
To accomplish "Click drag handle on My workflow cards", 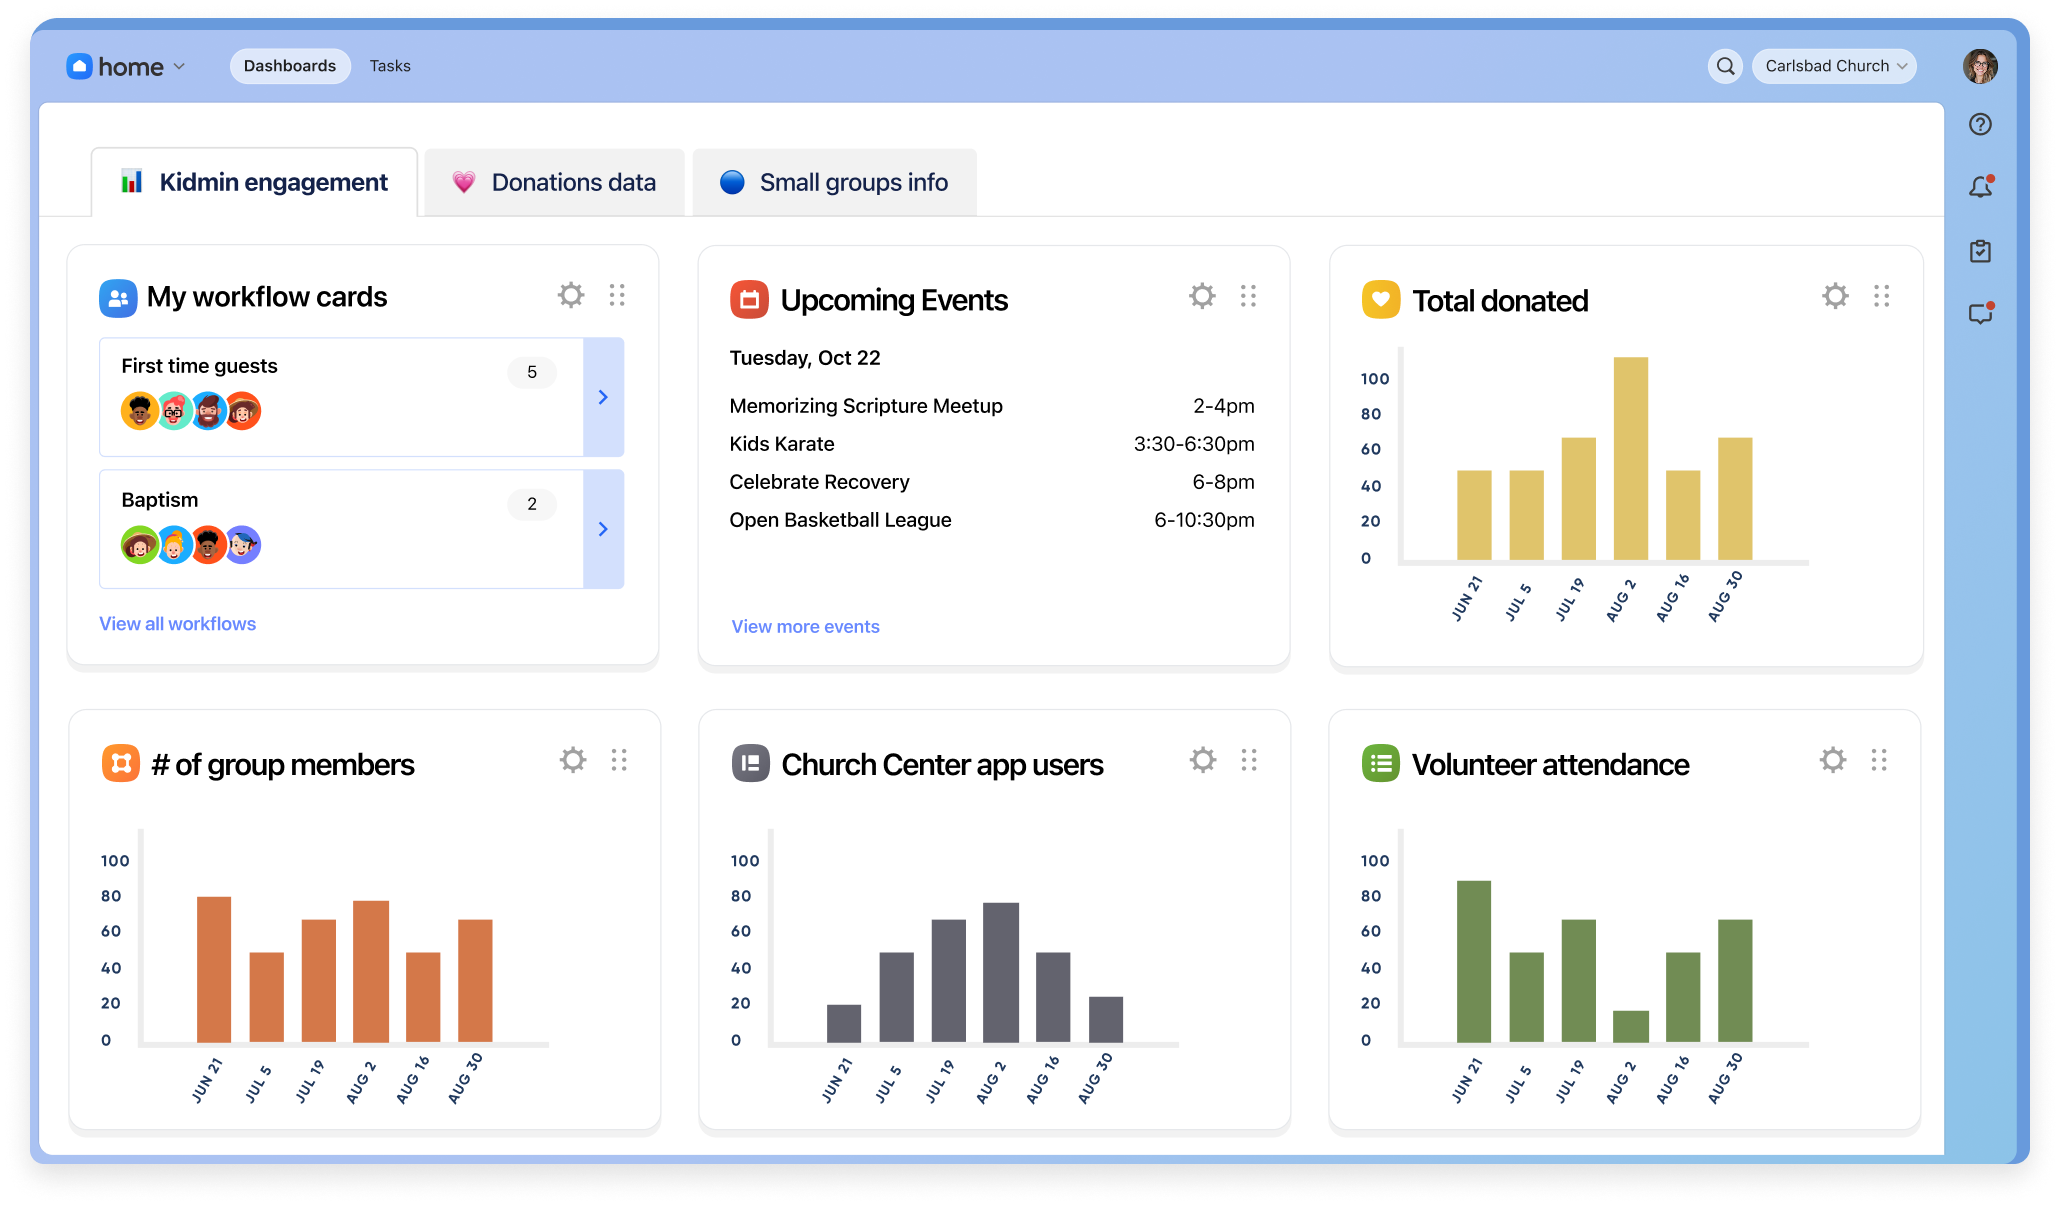I will [617, 295].
